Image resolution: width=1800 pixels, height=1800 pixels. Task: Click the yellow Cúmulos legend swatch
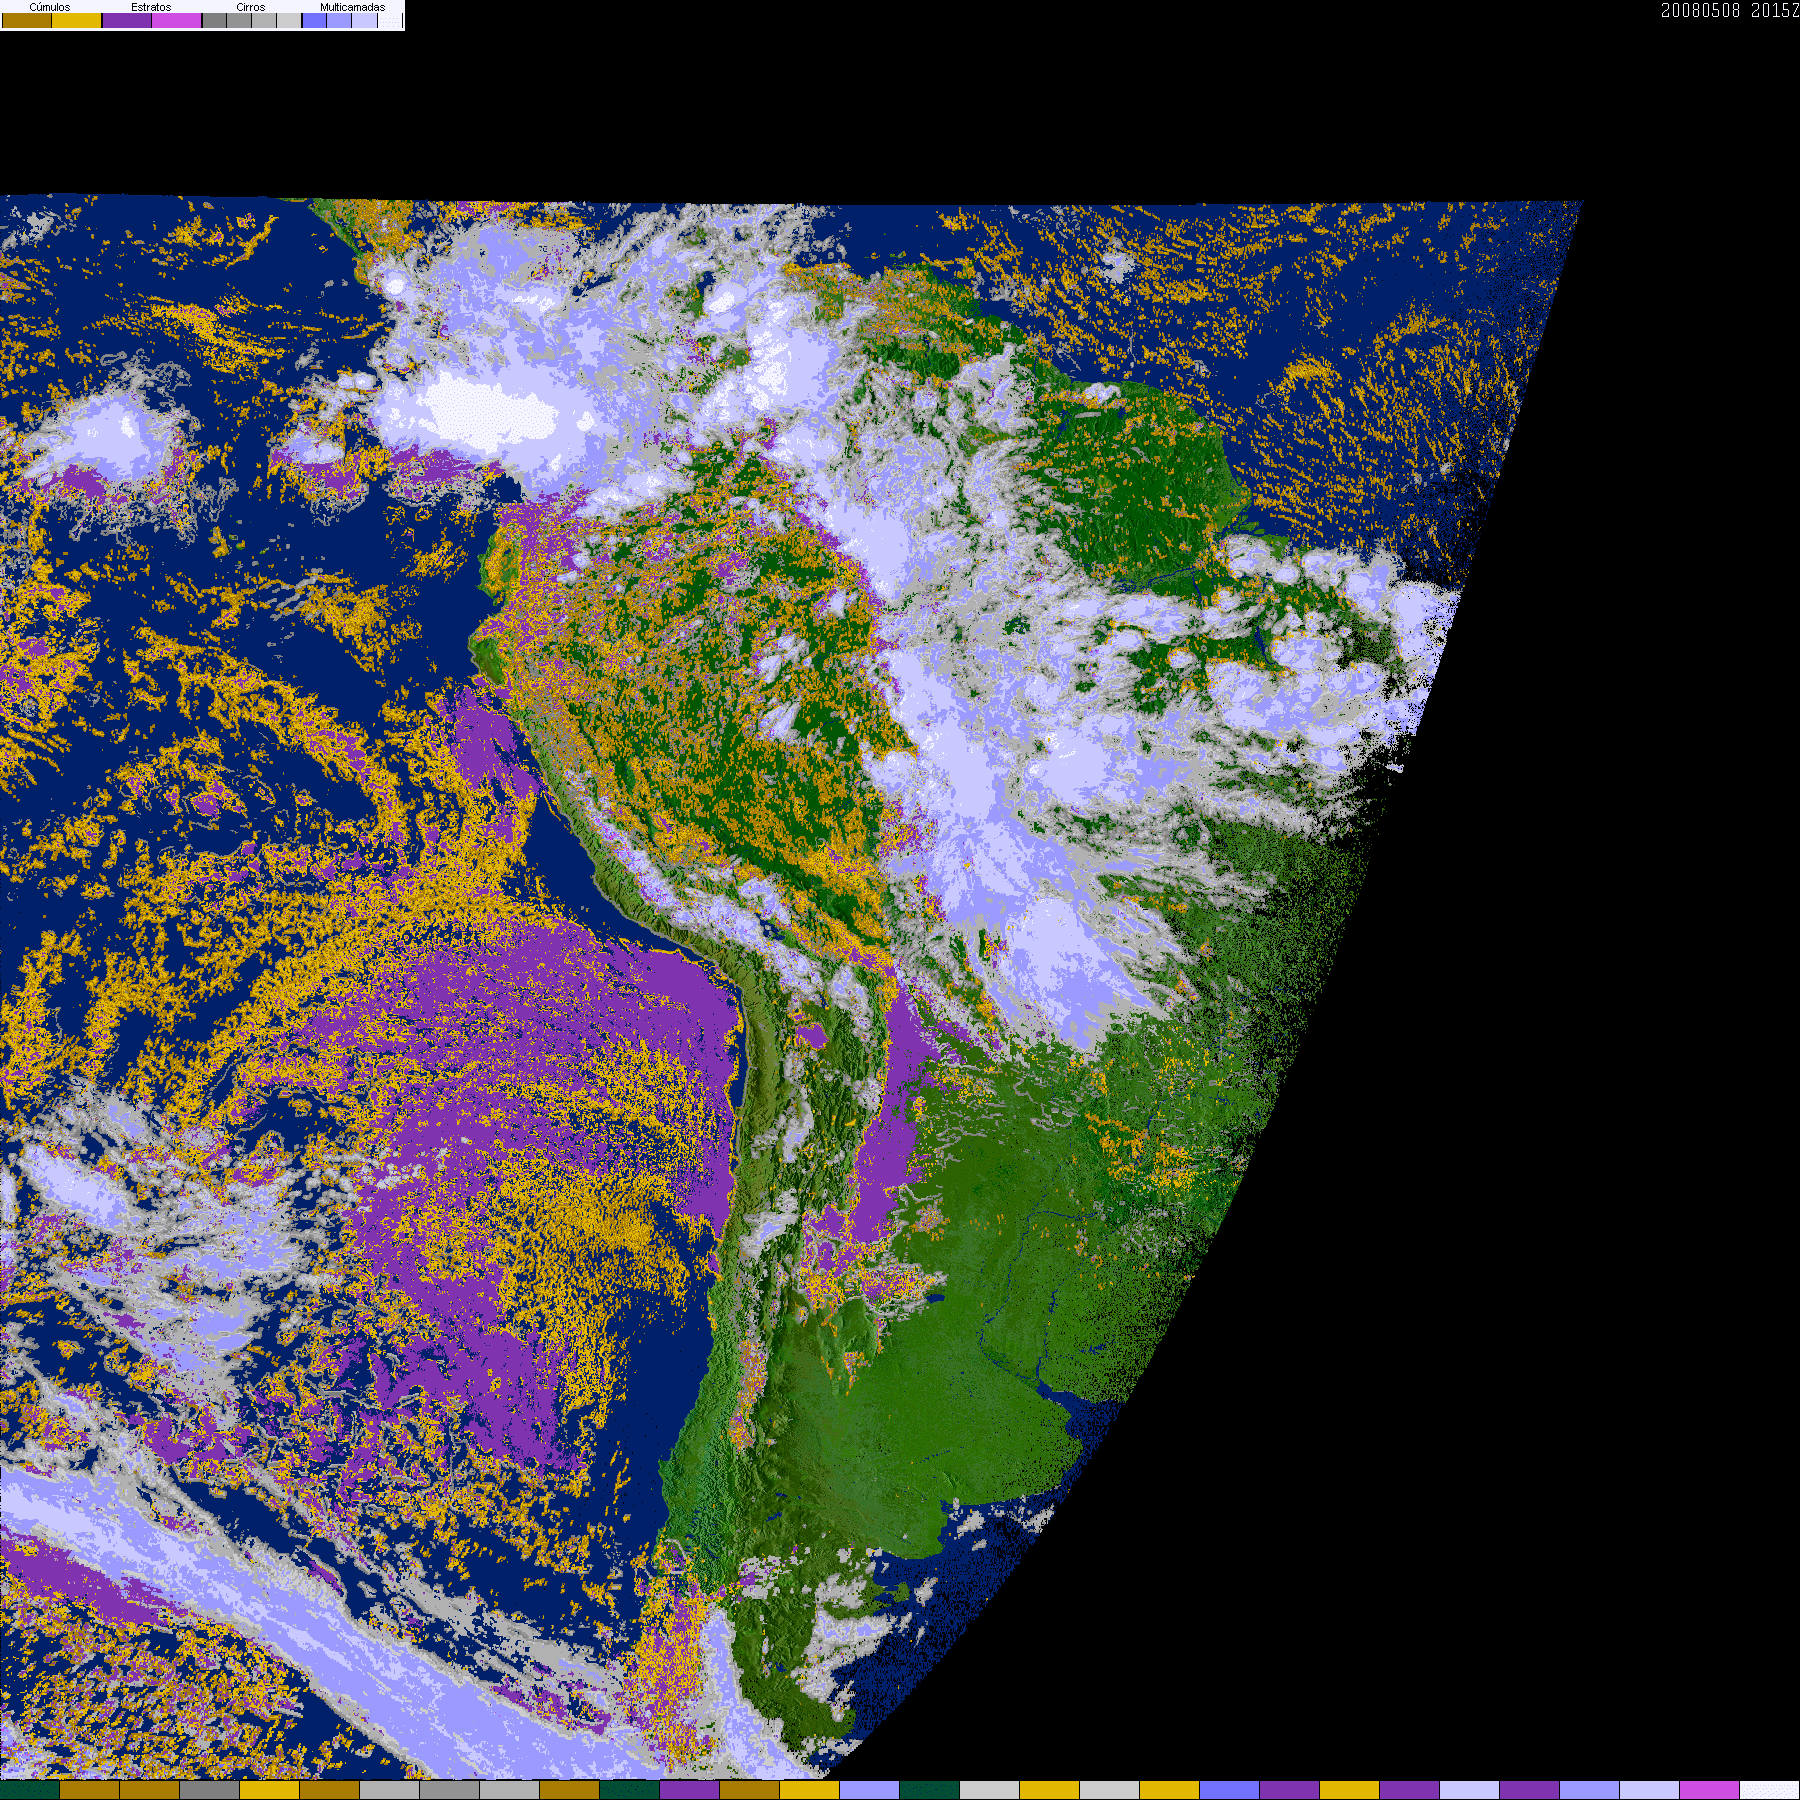[x=77, y=20]
